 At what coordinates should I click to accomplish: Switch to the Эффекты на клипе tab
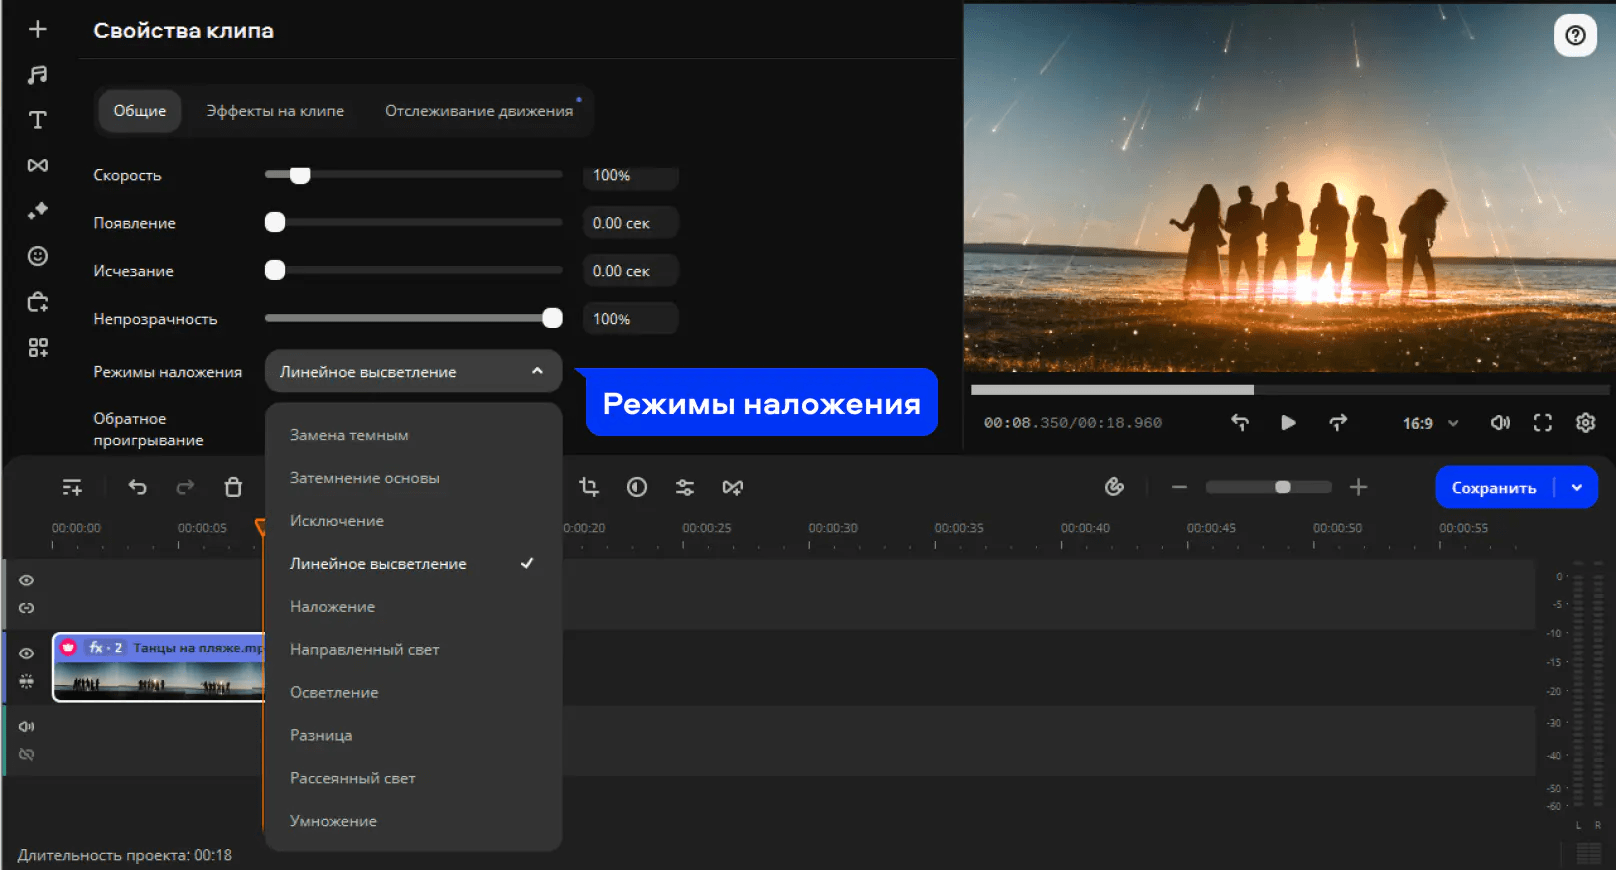[x=275, y=111]
